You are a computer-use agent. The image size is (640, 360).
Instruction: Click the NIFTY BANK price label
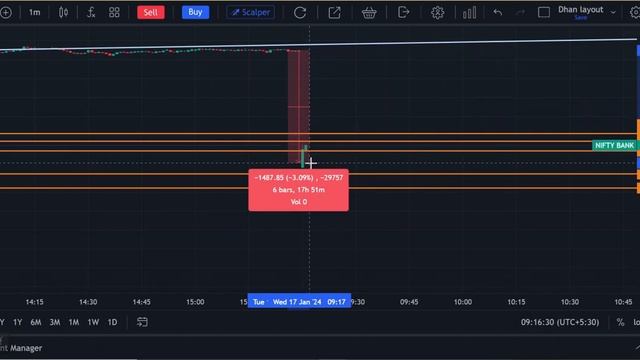pos(614,145)
